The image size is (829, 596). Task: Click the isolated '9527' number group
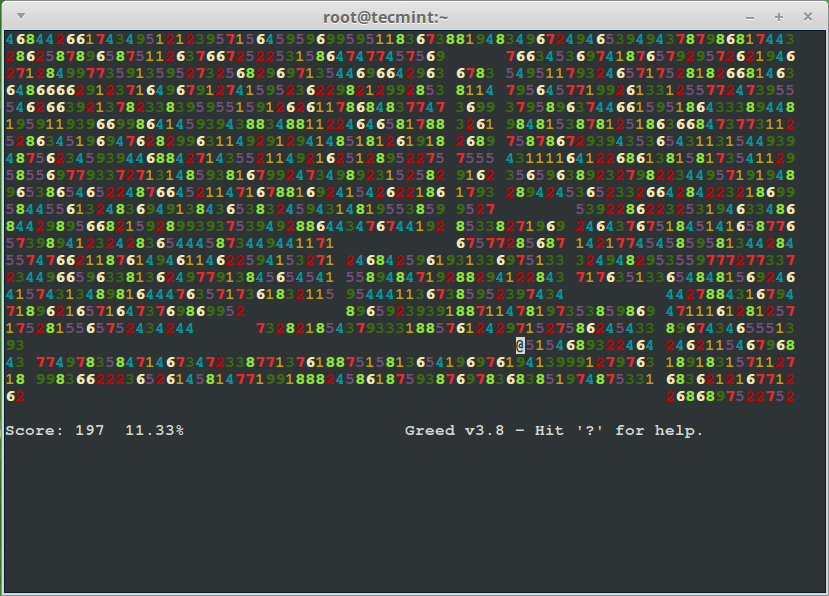pos(475,209)
